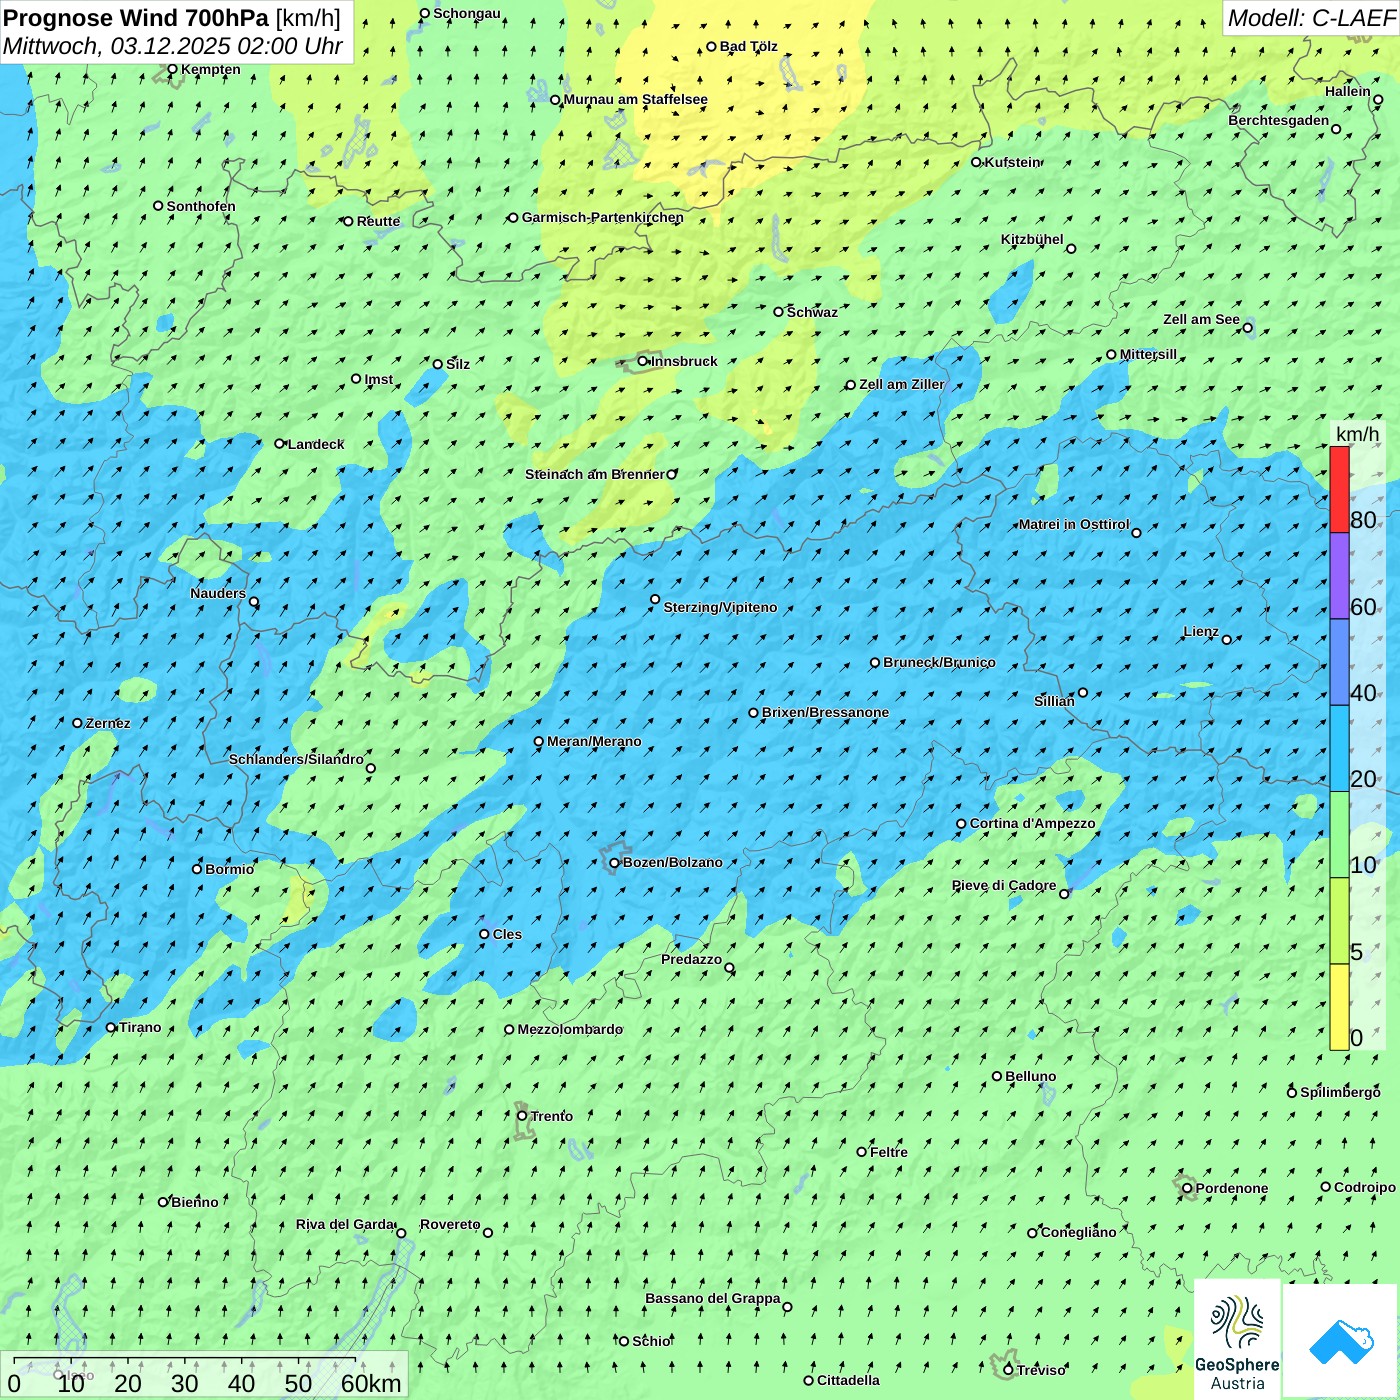Click the date 'Mittwoch, 03.12.2025 02:00 Uhr'
The image size is (1400, 1400).
pyautogui.click(x=173, y=46)
